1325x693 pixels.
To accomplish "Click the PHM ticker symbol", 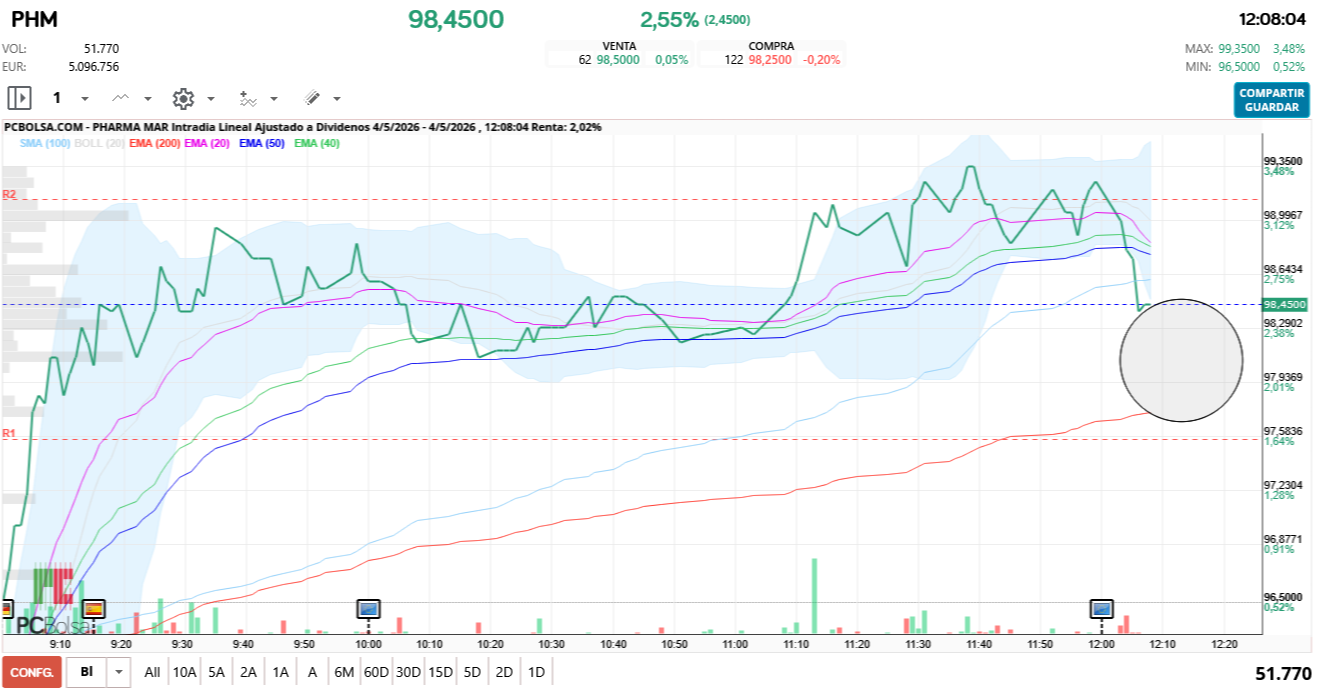I will point(34,19).
